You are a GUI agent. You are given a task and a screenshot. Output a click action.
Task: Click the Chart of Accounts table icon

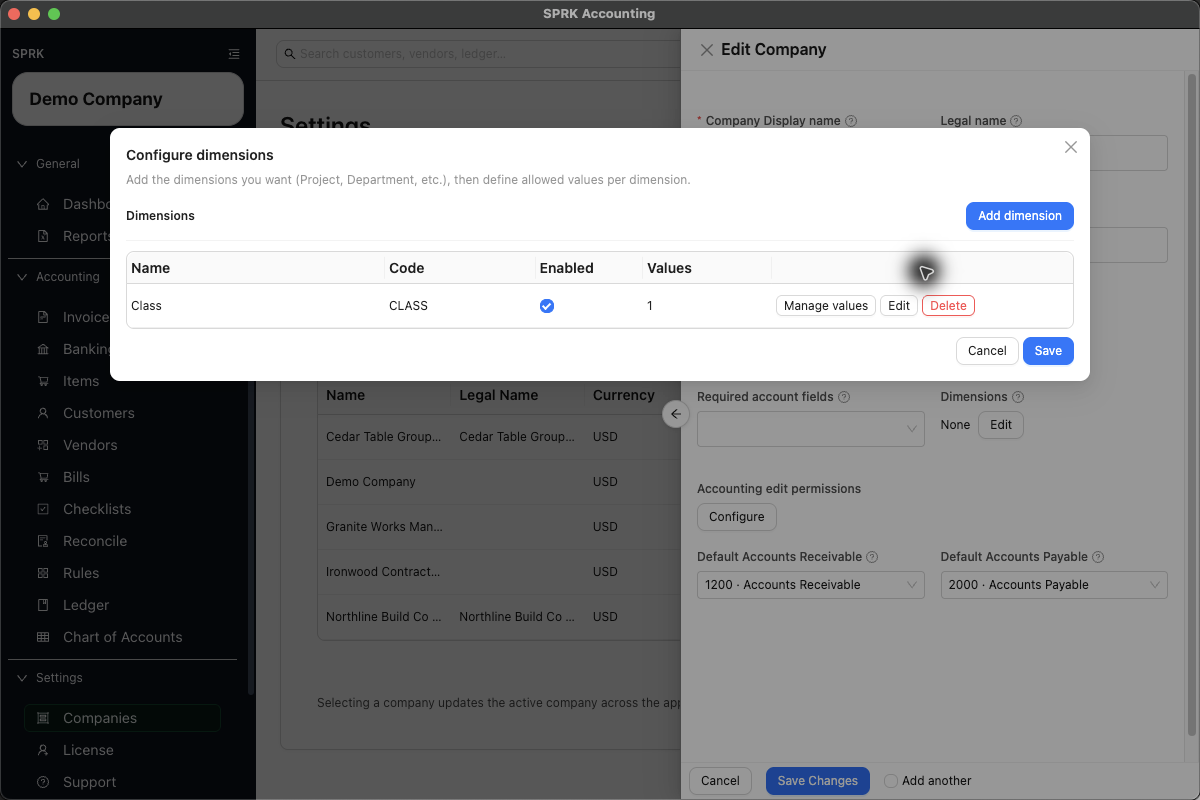coord(43,637)
